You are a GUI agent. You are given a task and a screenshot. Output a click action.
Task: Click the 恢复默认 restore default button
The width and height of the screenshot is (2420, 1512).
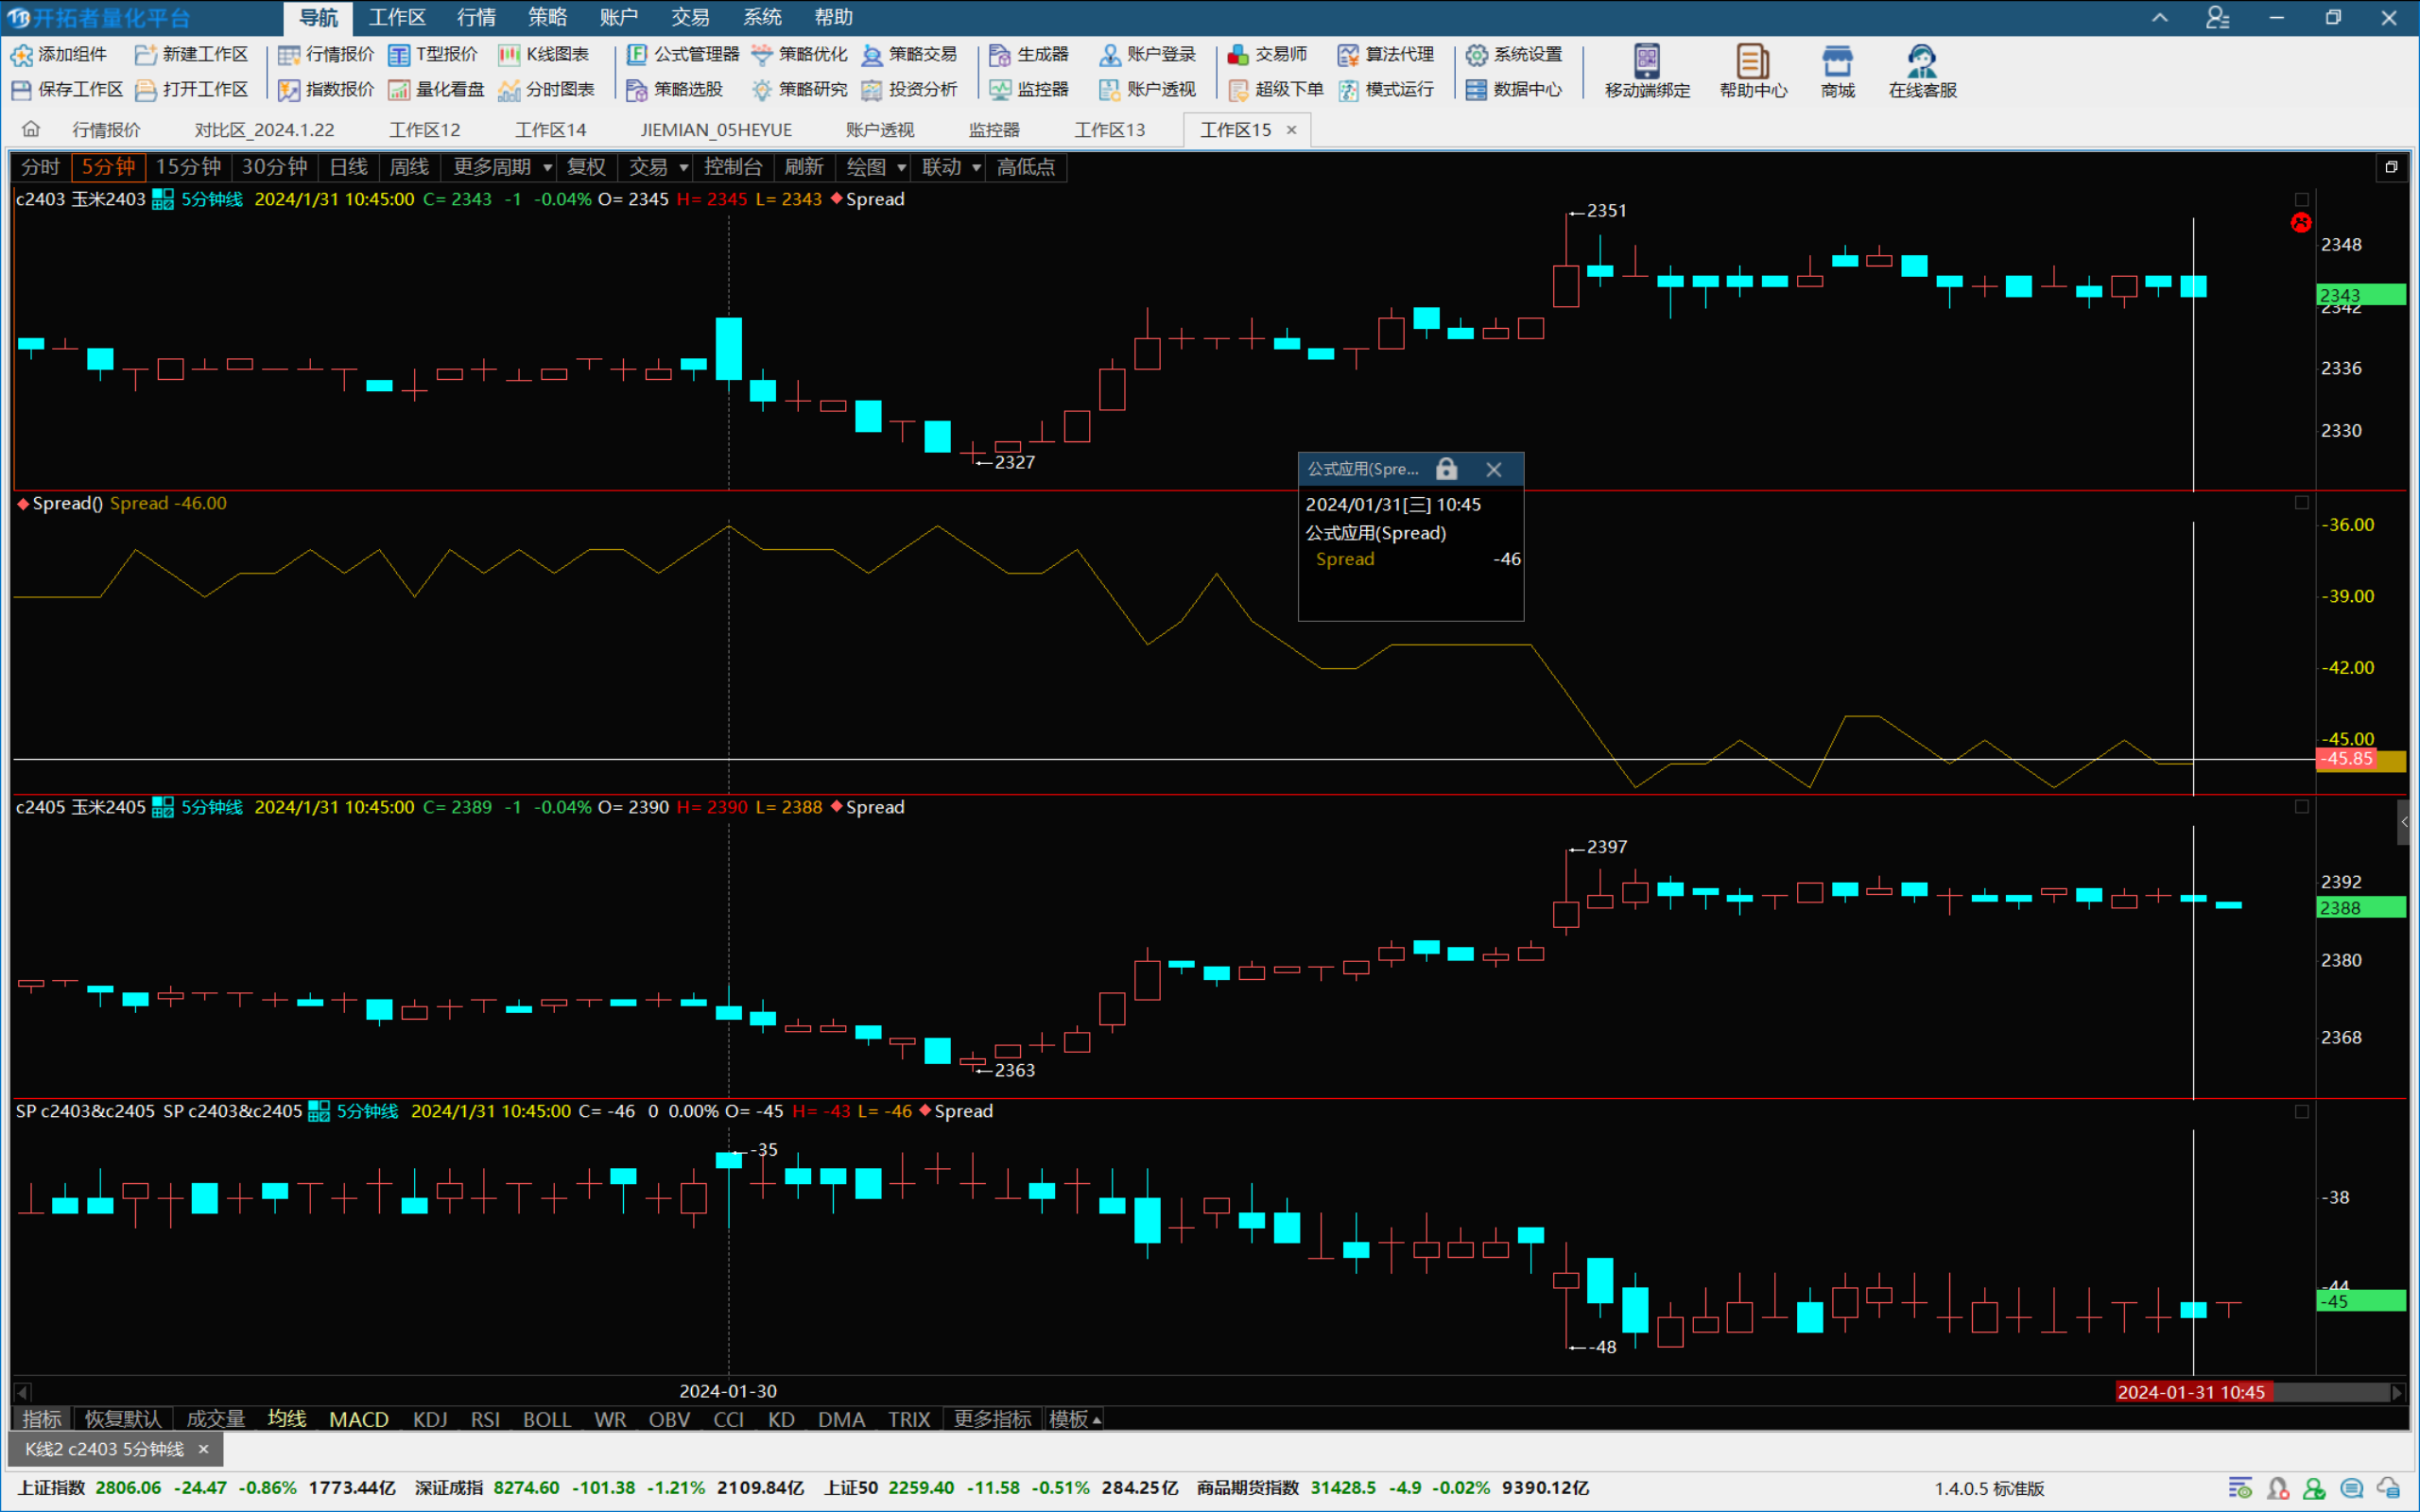pyautogui.click(x=123, y=1419)
